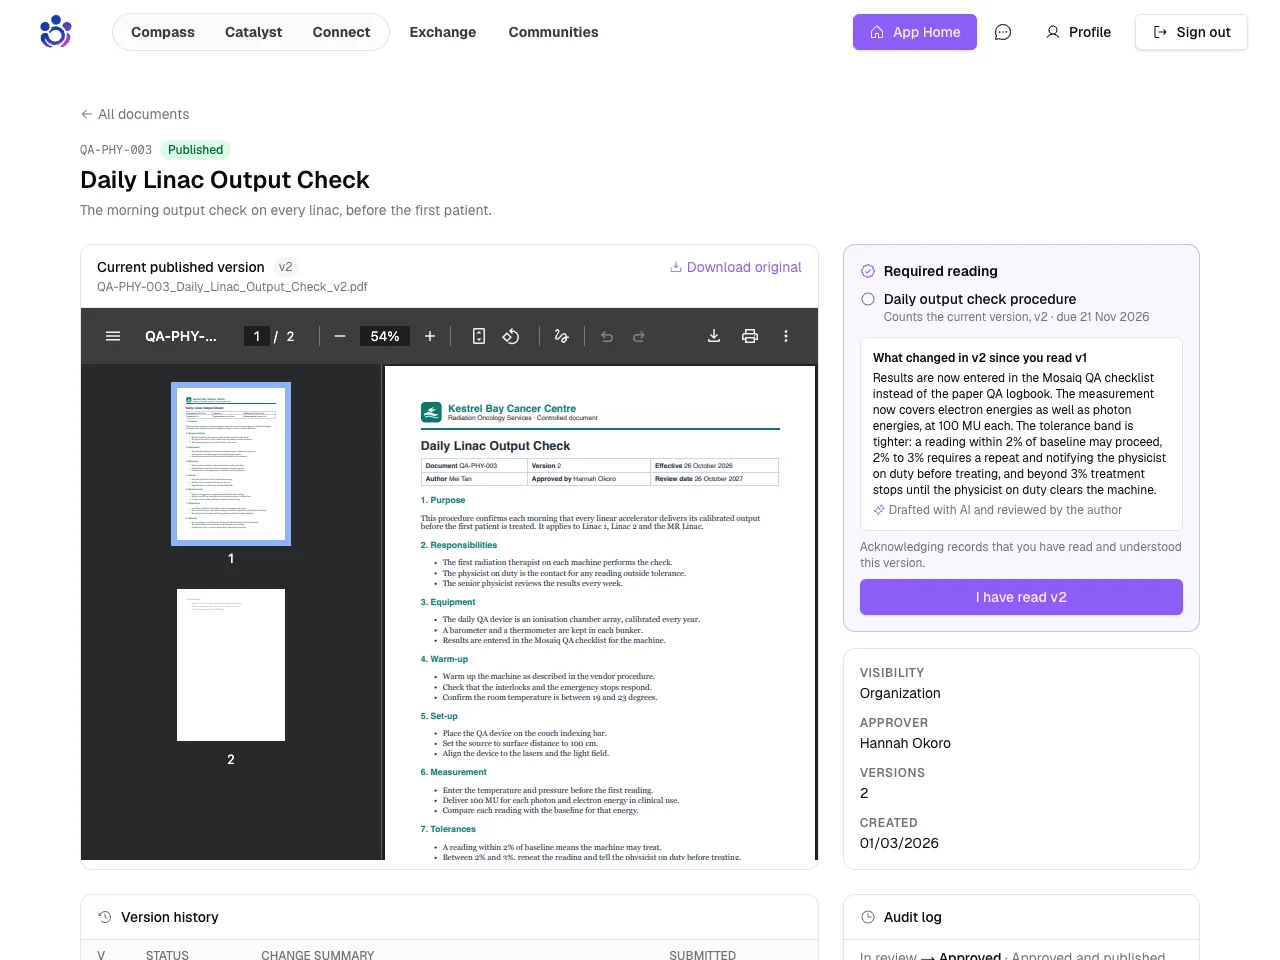Viewport: 1280px width, 960px height.
Task: Go to Communities in the navigation
Action: pyautogui.click(x=554, y=32)
